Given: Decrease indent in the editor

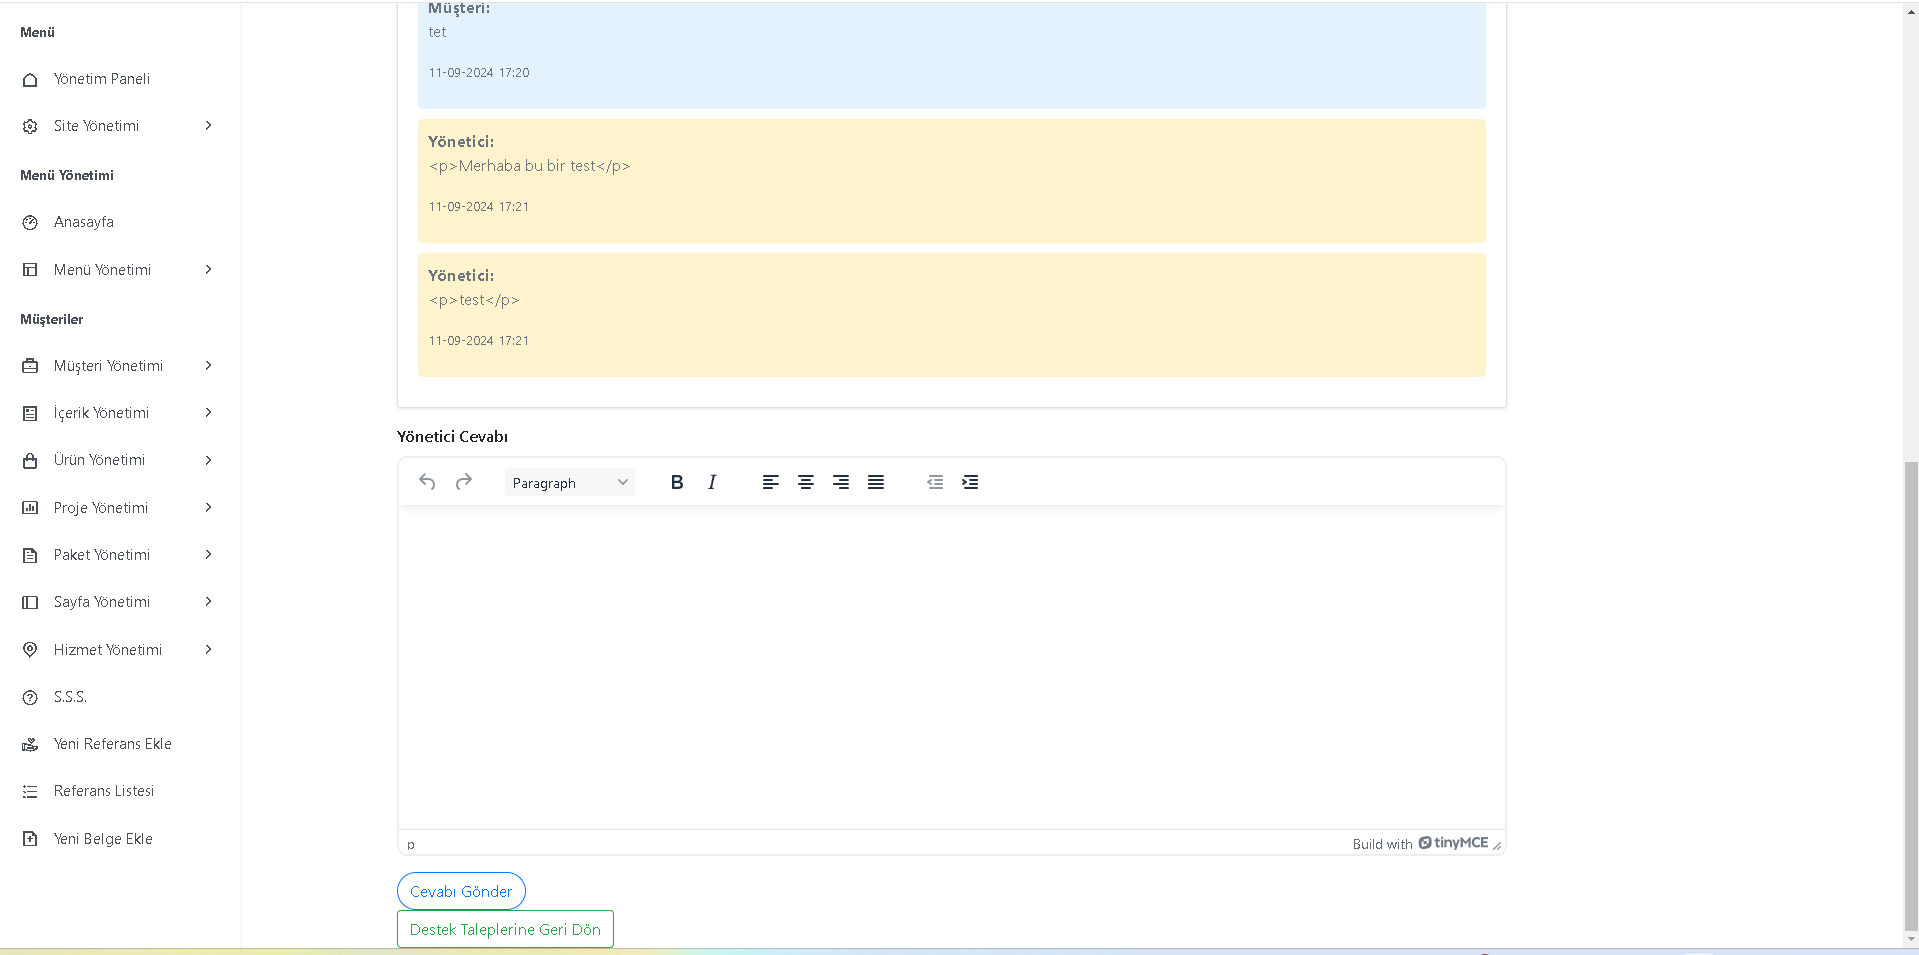Looking at the screenshot, I should (x=935, y=482).
